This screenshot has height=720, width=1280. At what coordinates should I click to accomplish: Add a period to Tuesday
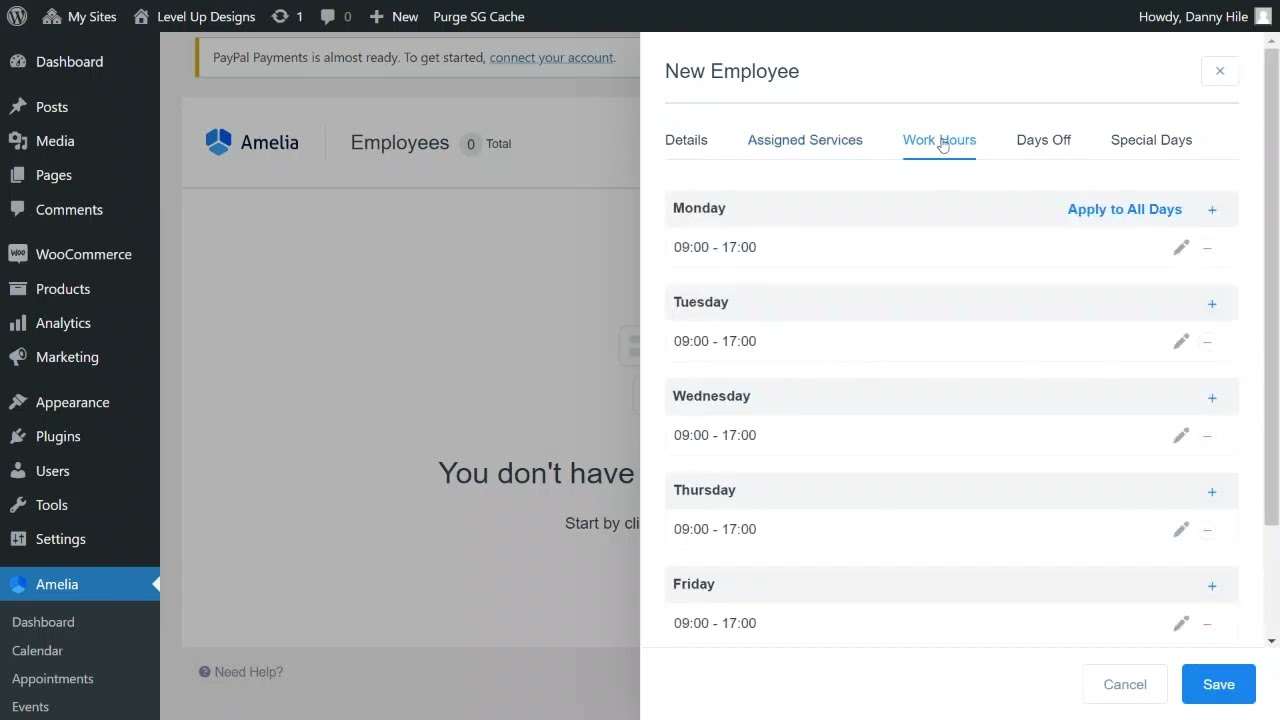click(1212, 304)
